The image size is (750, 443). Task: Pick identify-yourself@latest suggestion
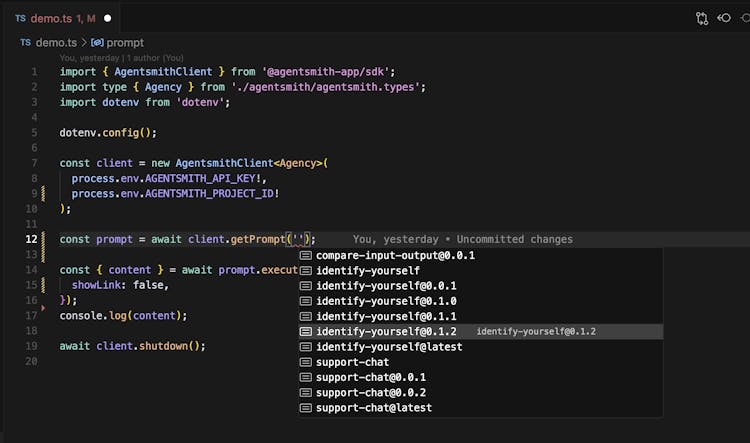481,347
